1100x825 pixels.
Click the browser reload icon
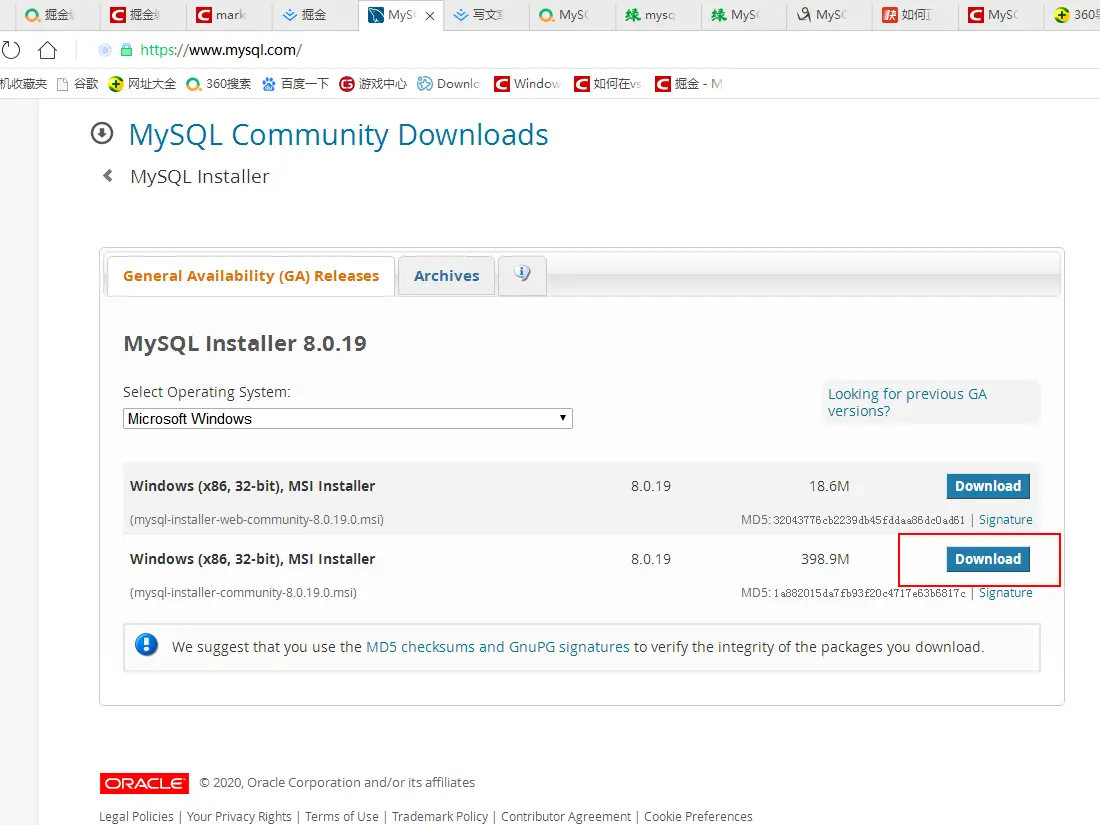click(11, 50)
